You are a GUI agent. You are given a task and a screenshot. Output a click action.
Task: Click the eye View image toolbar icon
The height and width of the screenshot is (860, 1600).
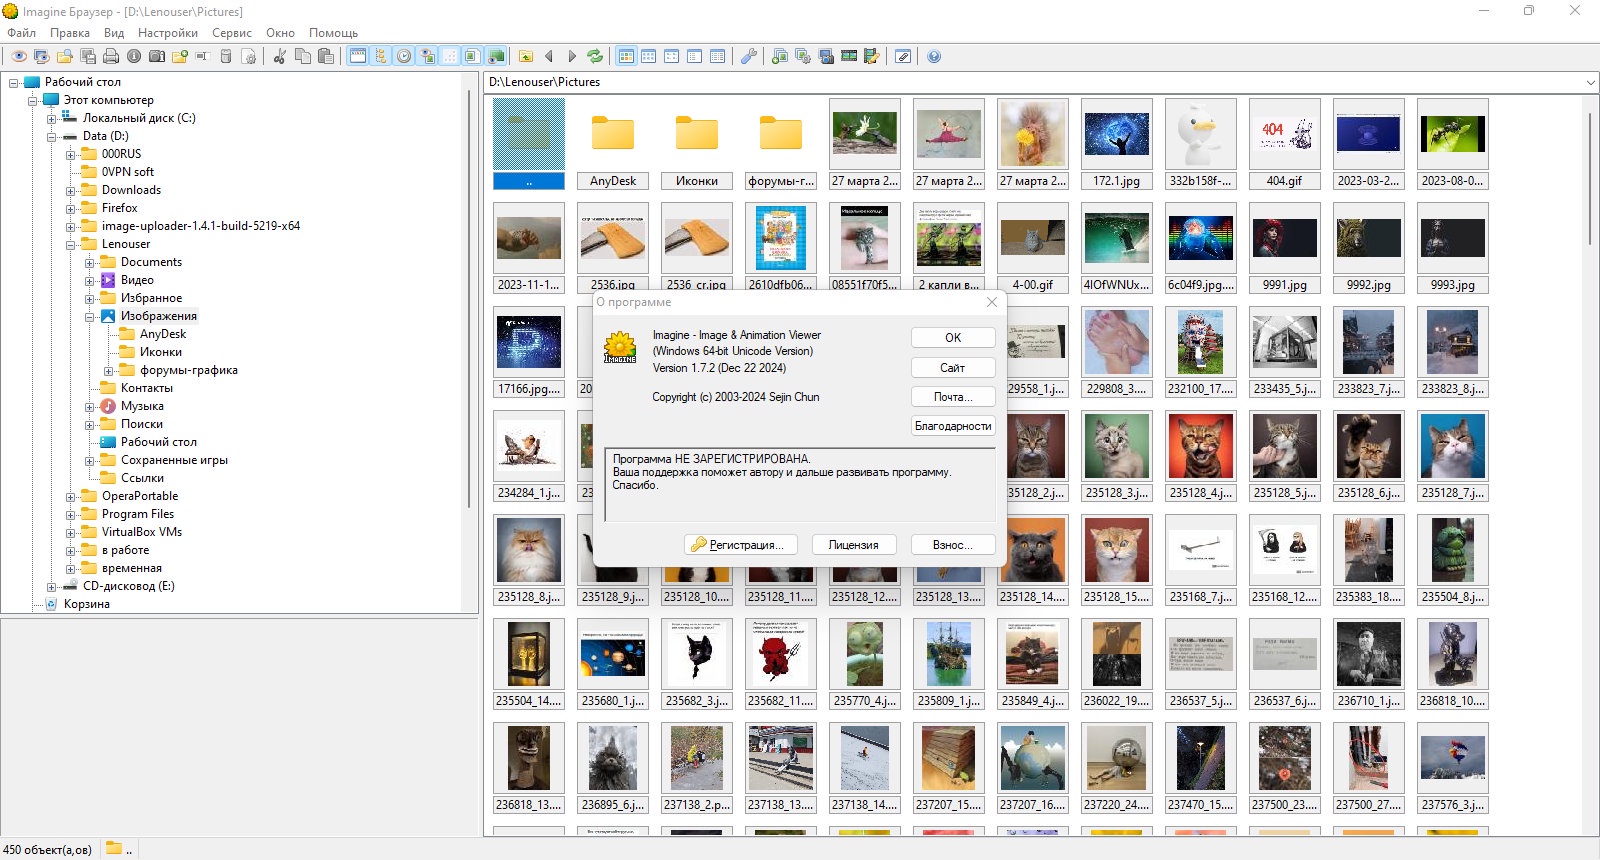click(x=18, y=56)
